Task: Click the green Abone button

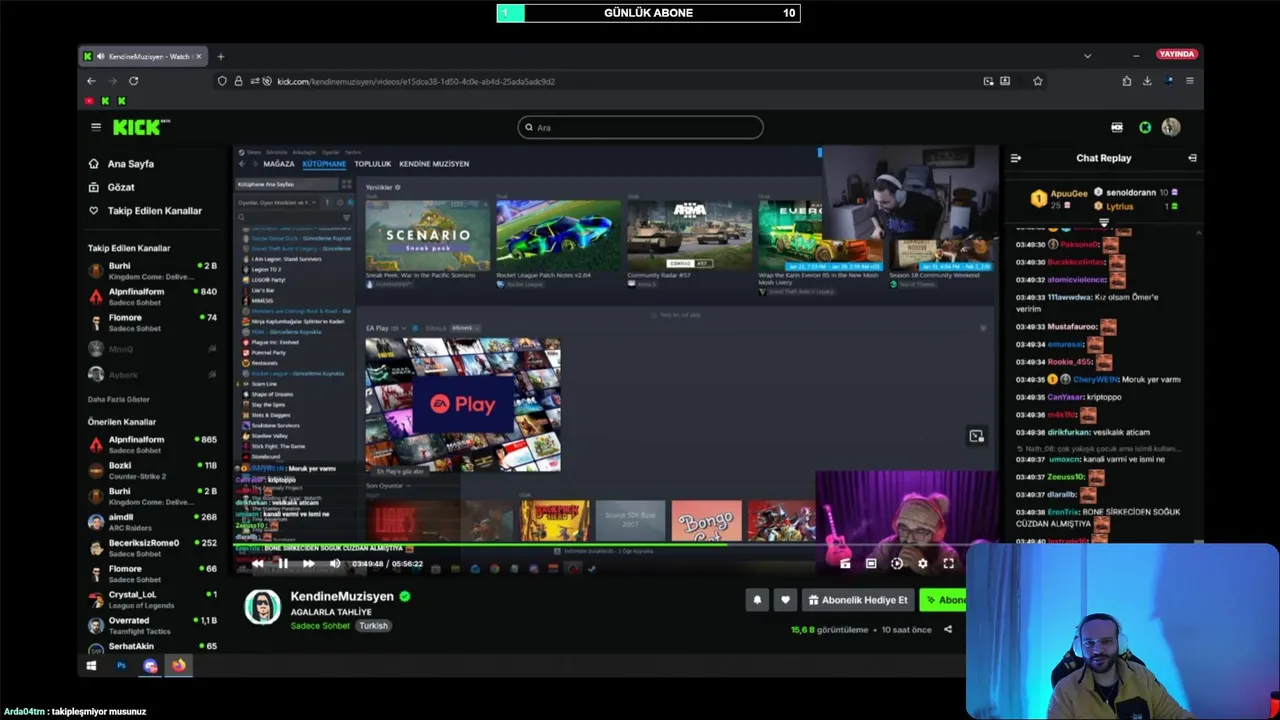Action: pyautogui.click(x=945, y=600)
